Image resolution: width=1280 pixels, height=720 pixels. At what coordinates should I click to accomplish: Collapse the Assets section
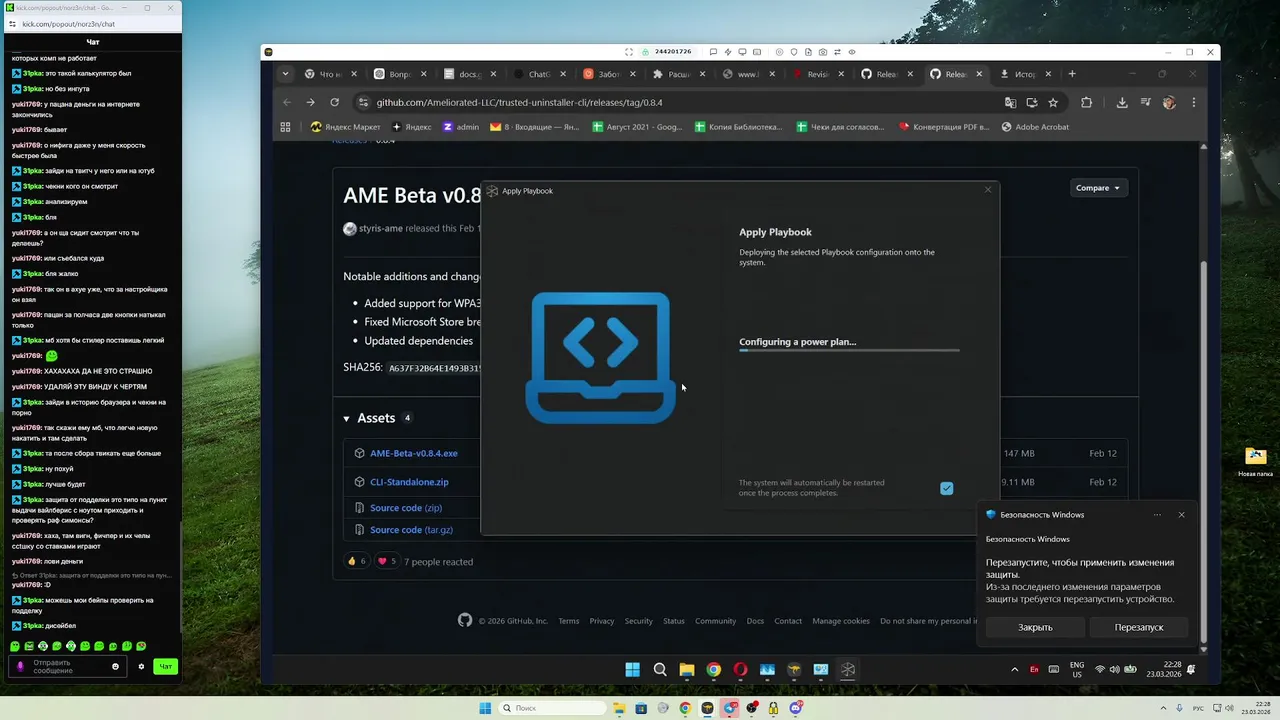(346, 418)
